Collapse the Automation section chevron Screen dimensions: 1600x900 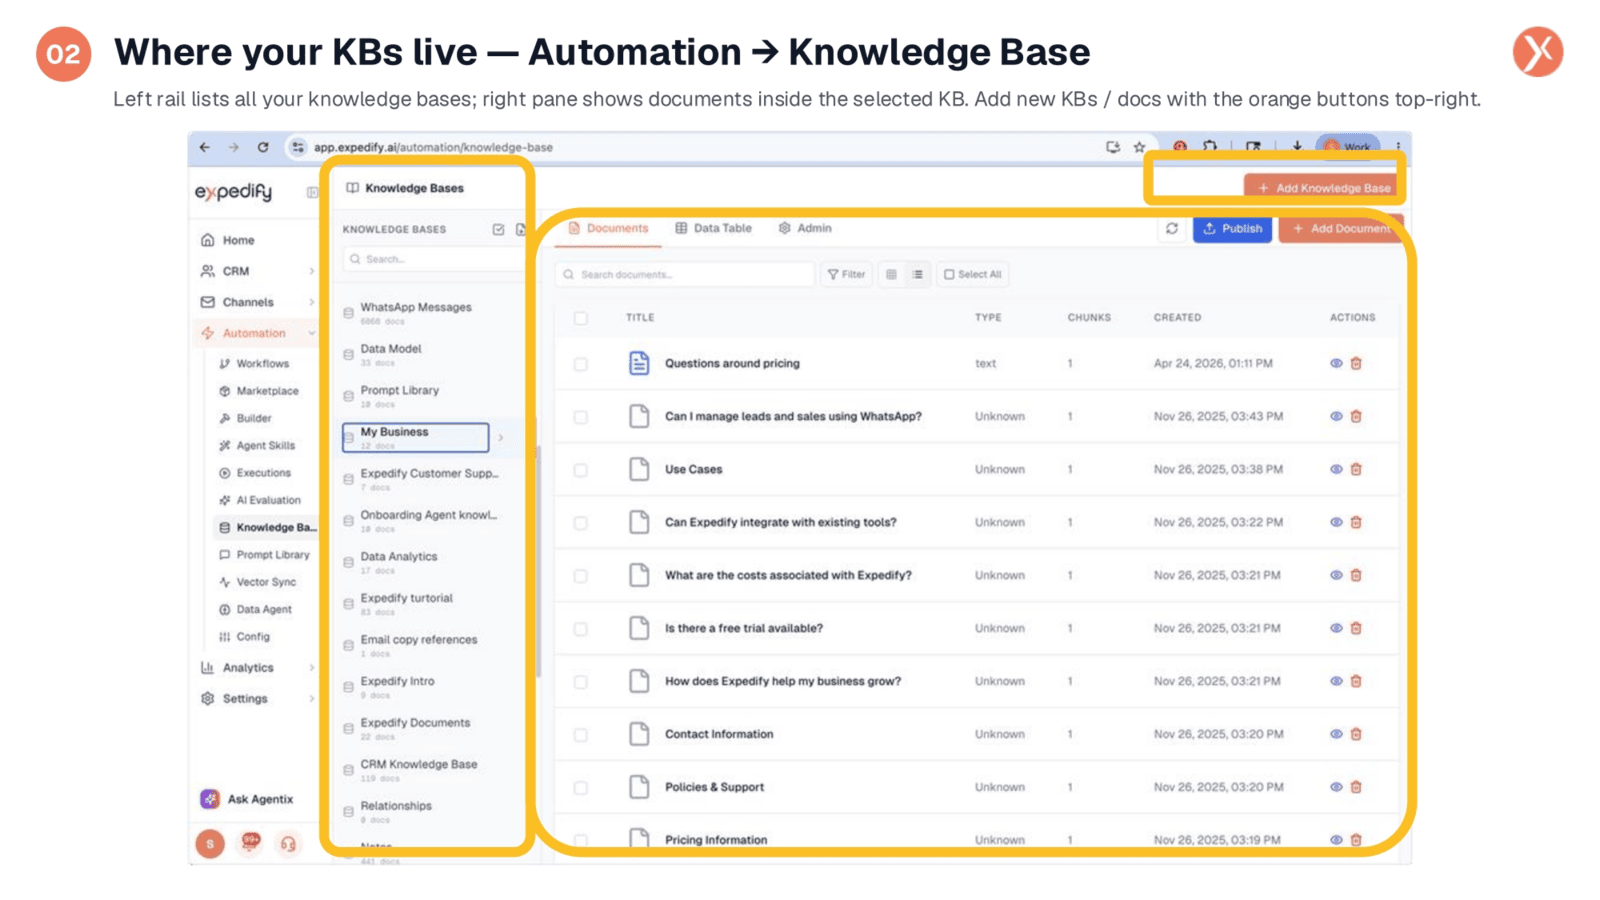311,333
